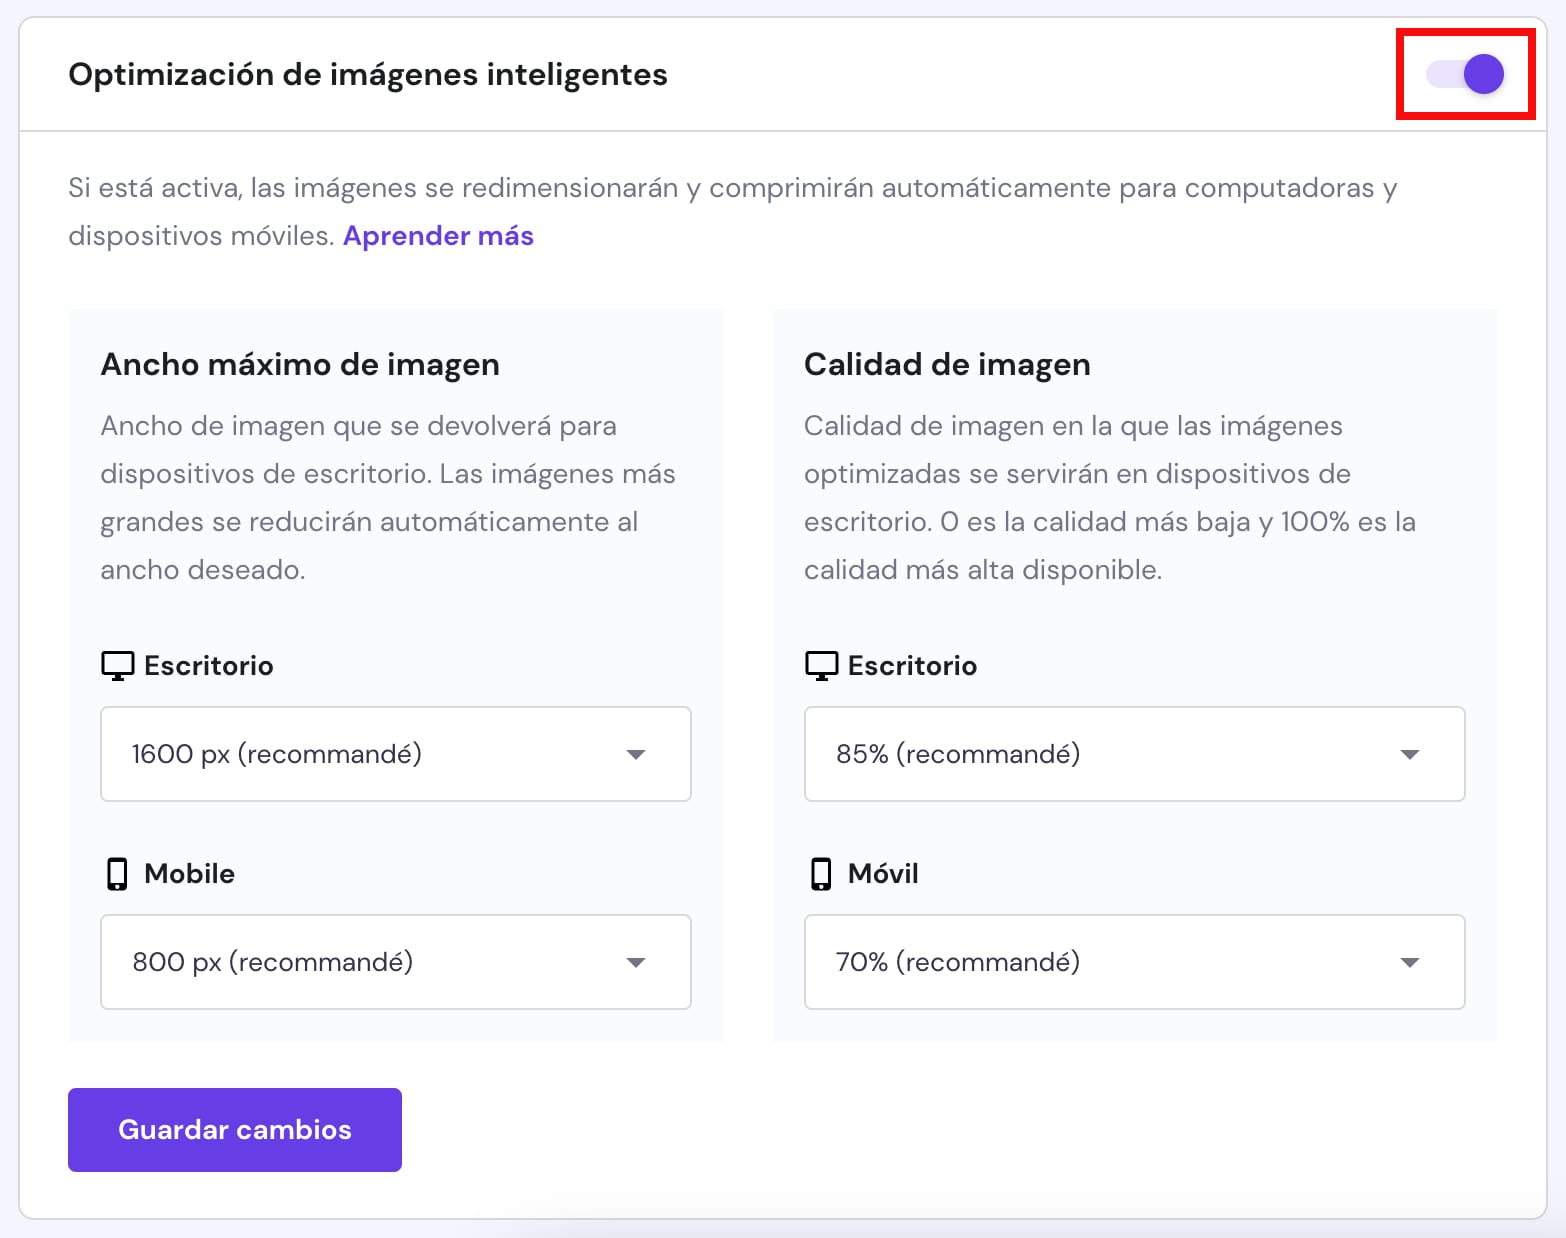The image size is (1566, 1238).
Task: Click the desktop monitor icon under Ancho máximo
Action: [117, 665]
